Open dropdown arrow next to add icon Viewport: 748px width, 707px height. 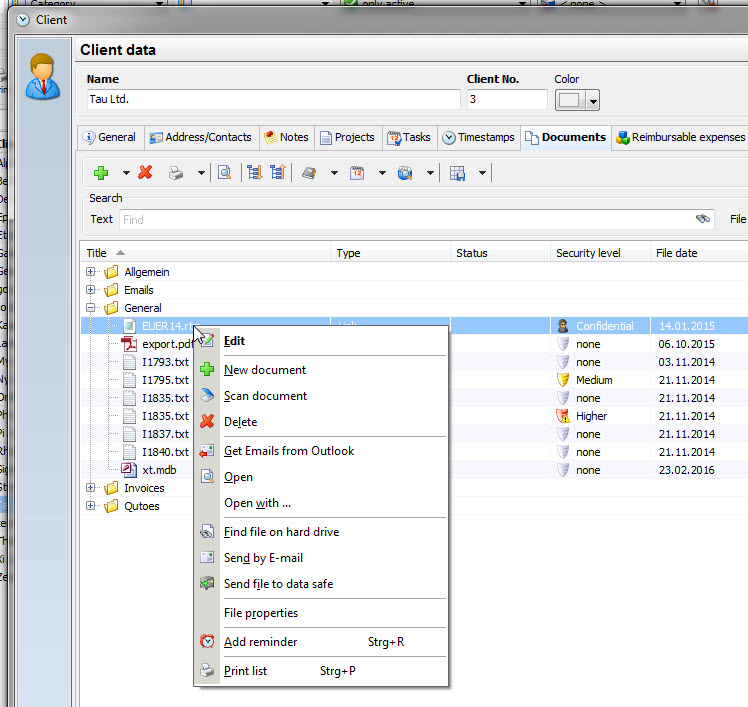(x=126, y=173)
